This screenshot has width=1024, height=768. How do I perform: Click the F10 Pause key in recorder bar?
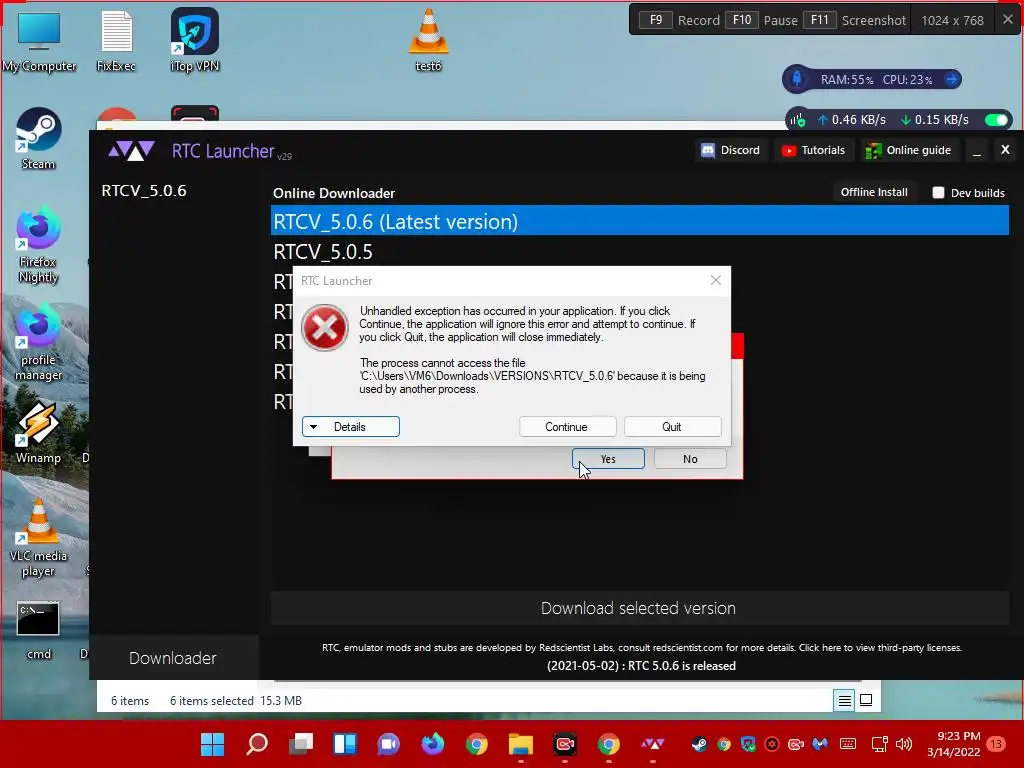[742, 20]
